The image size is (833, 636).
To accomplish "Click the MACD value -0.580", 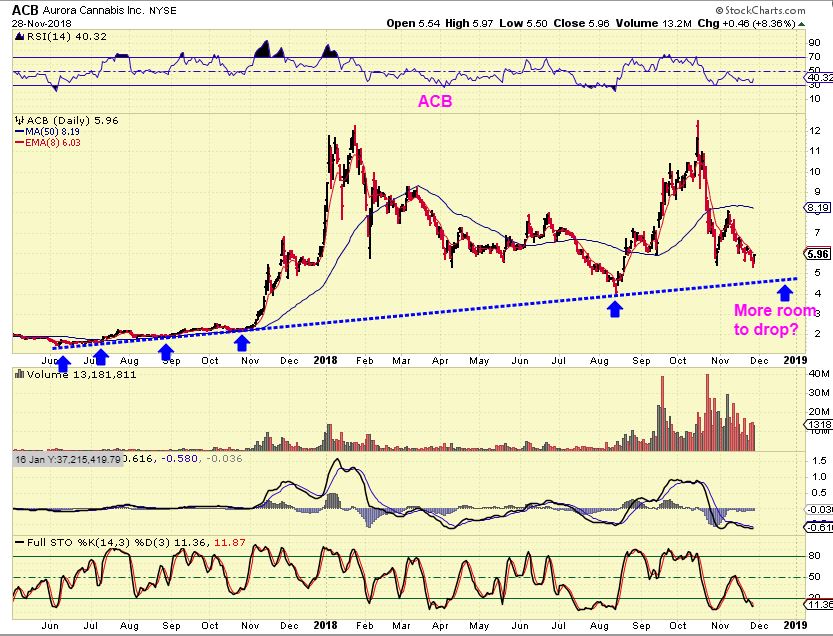I will point(180,458).
